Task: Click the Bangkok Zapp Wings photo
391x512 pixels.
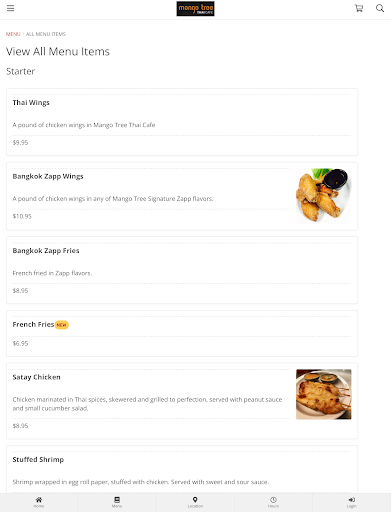Action: click(324, 196)
